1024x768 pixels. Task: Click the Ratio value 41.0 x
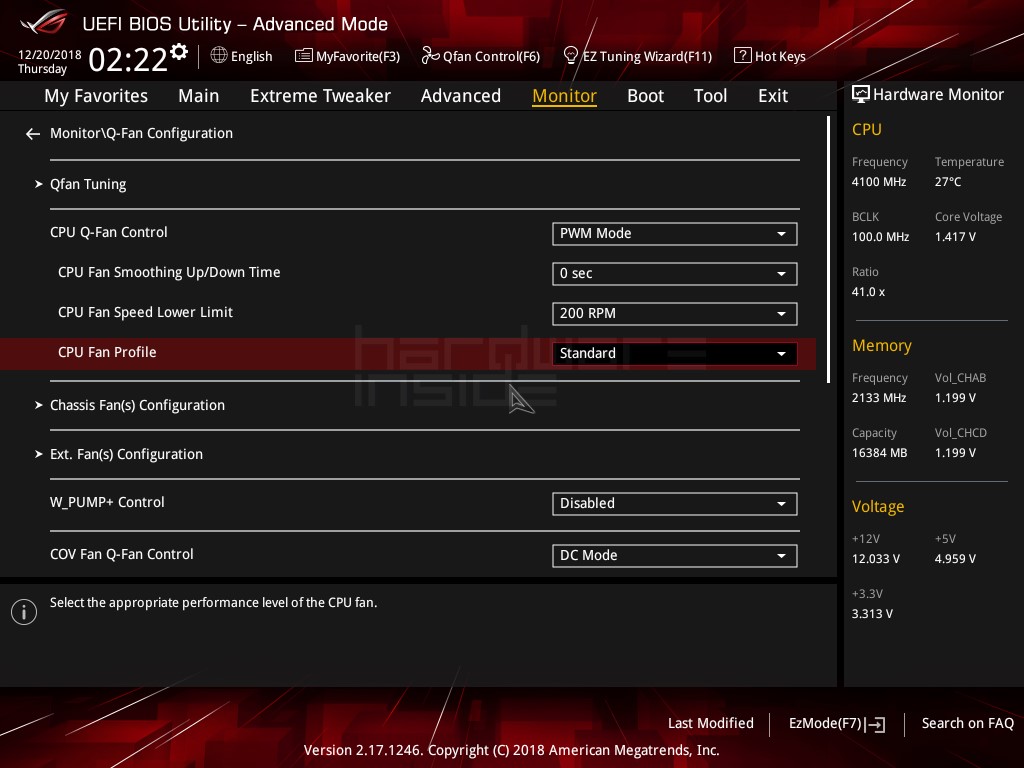coord(869,292)
